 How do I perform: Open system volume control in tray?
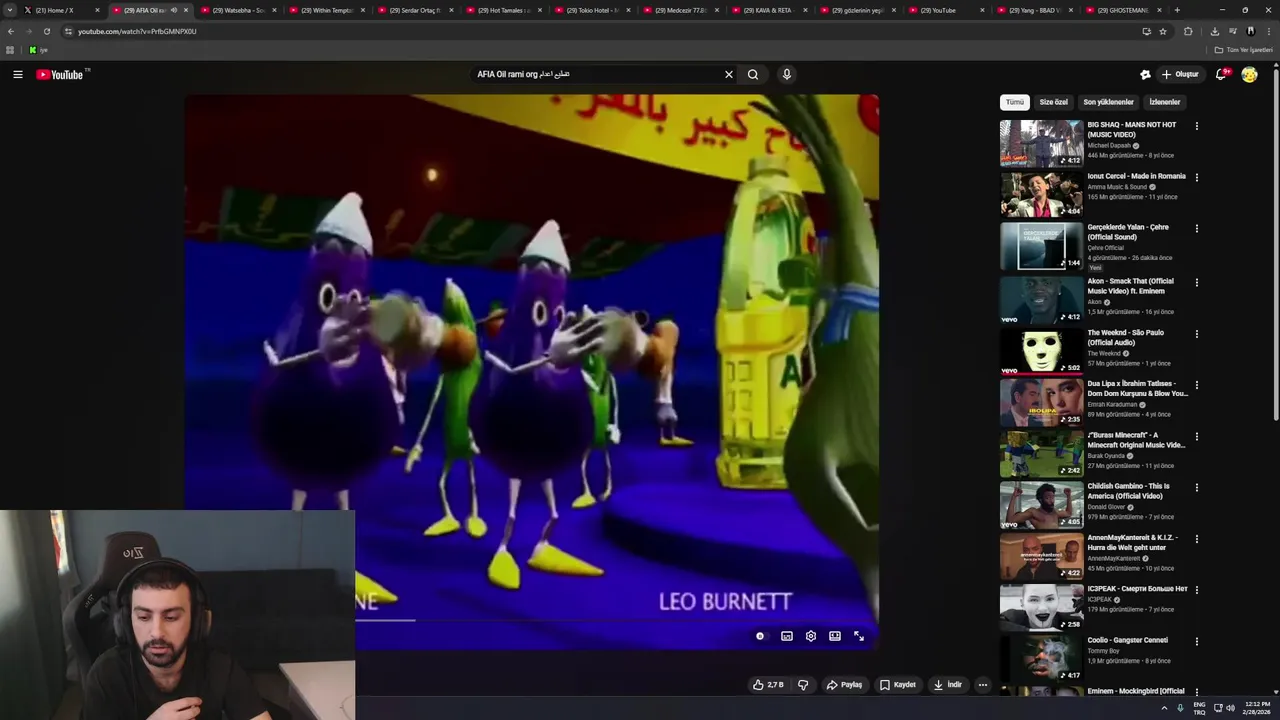[x=1230, y=708]
